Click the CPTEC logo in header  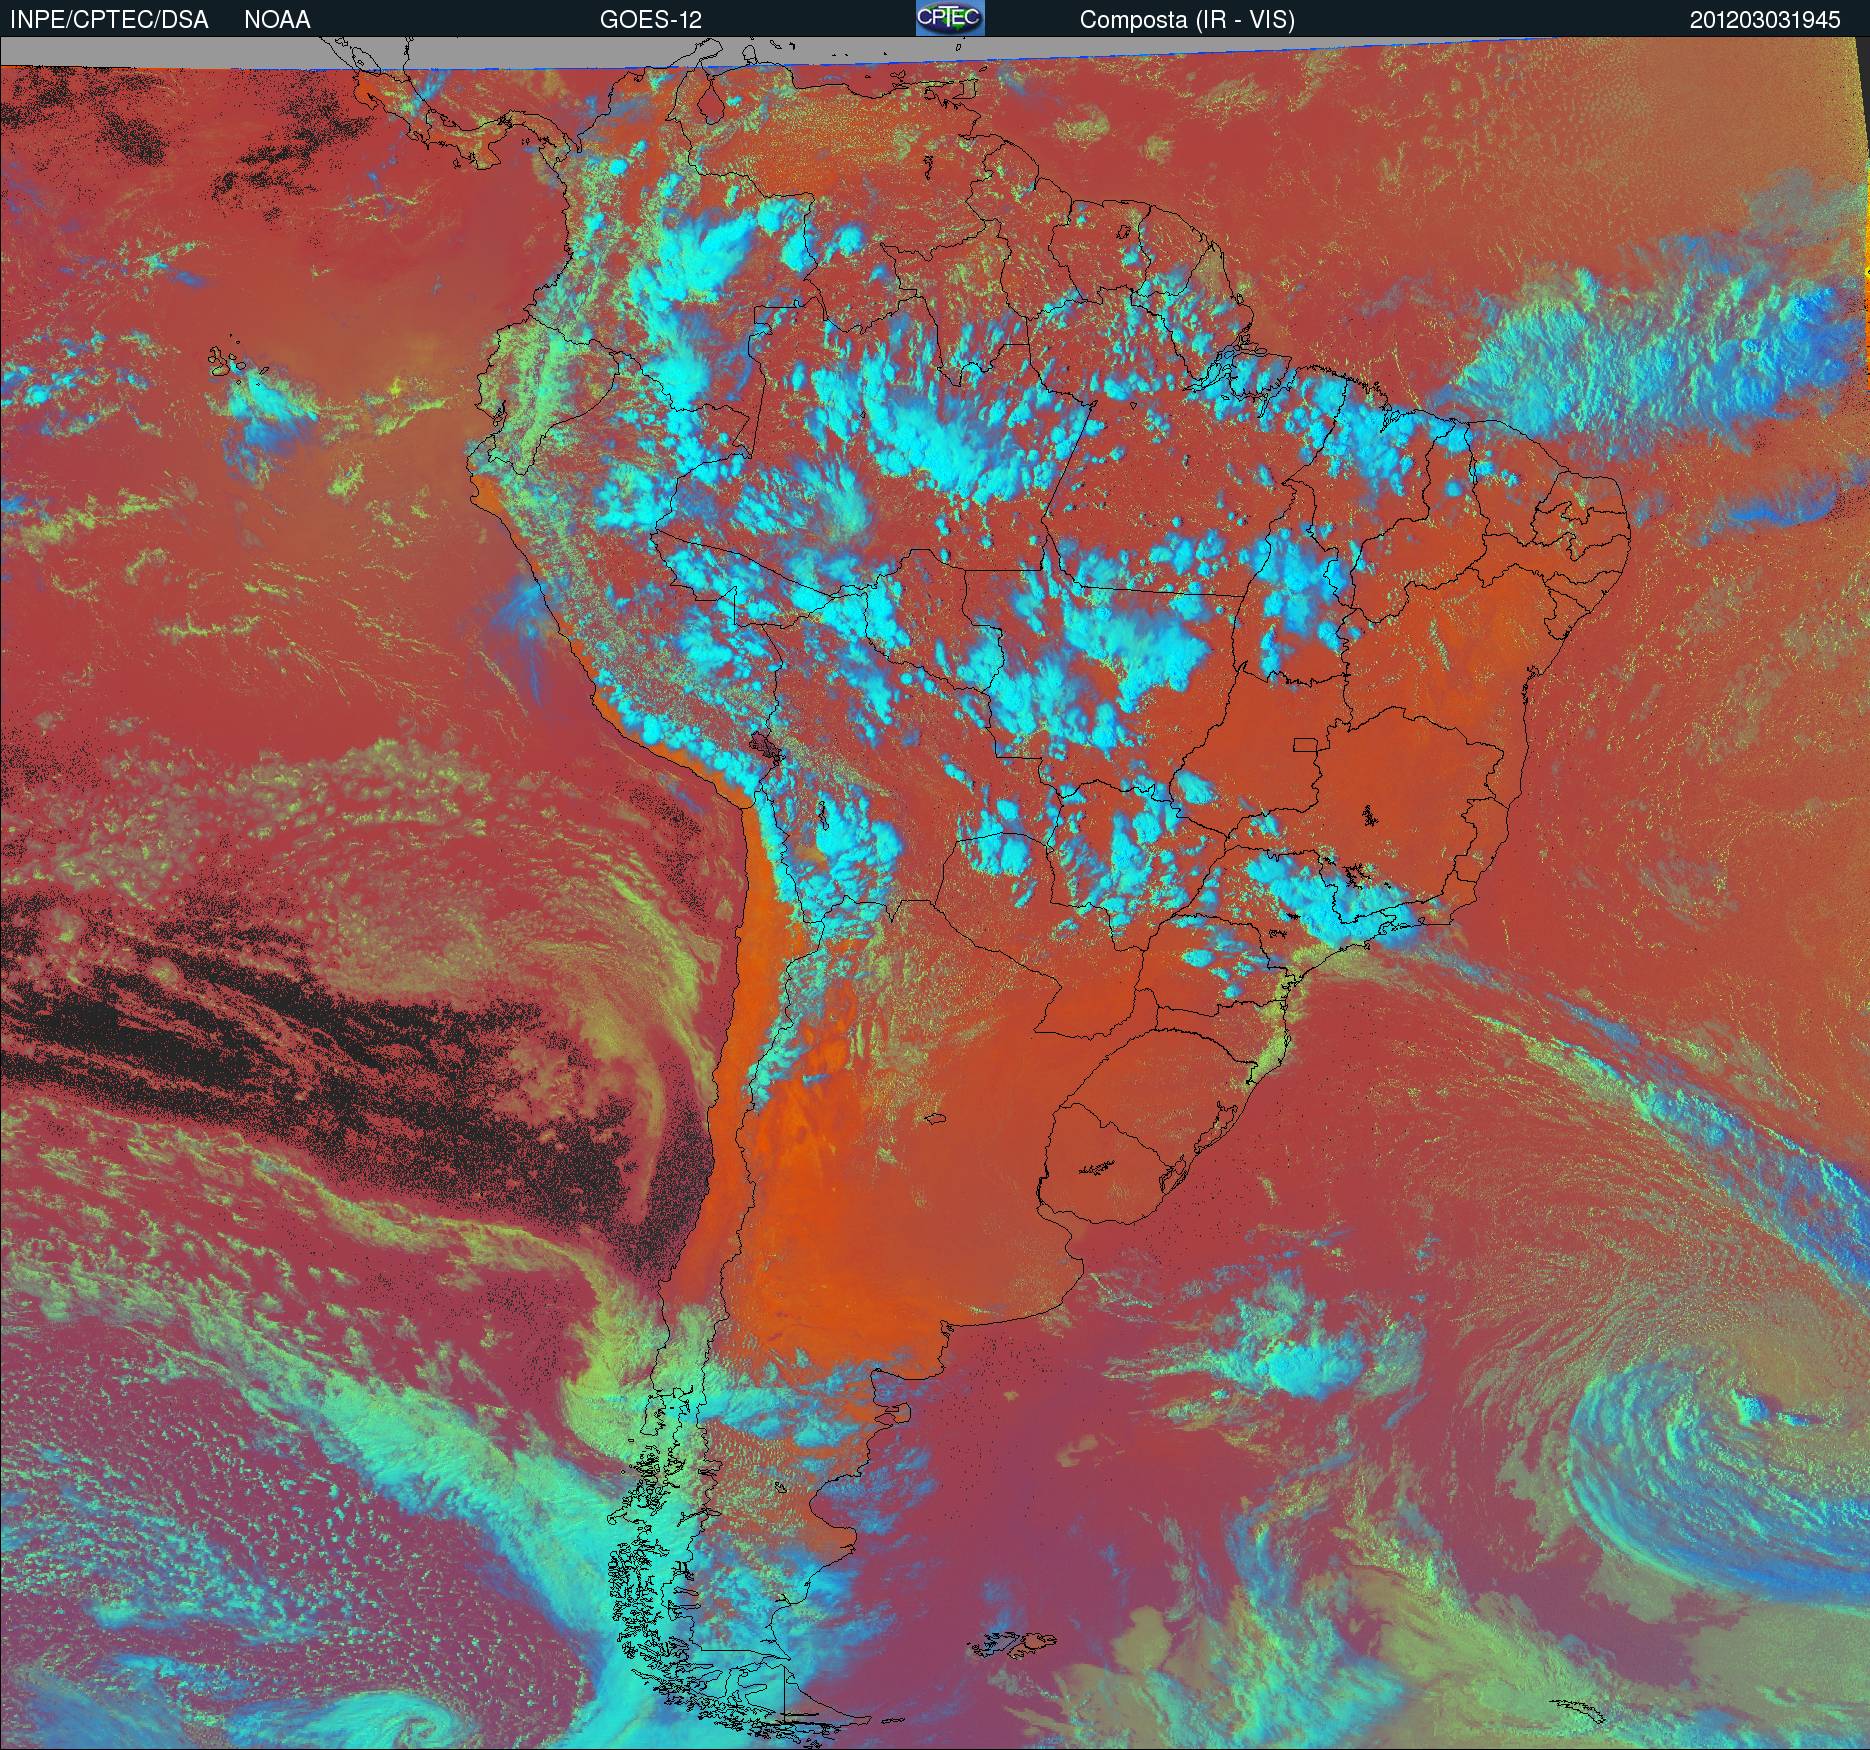950,18
